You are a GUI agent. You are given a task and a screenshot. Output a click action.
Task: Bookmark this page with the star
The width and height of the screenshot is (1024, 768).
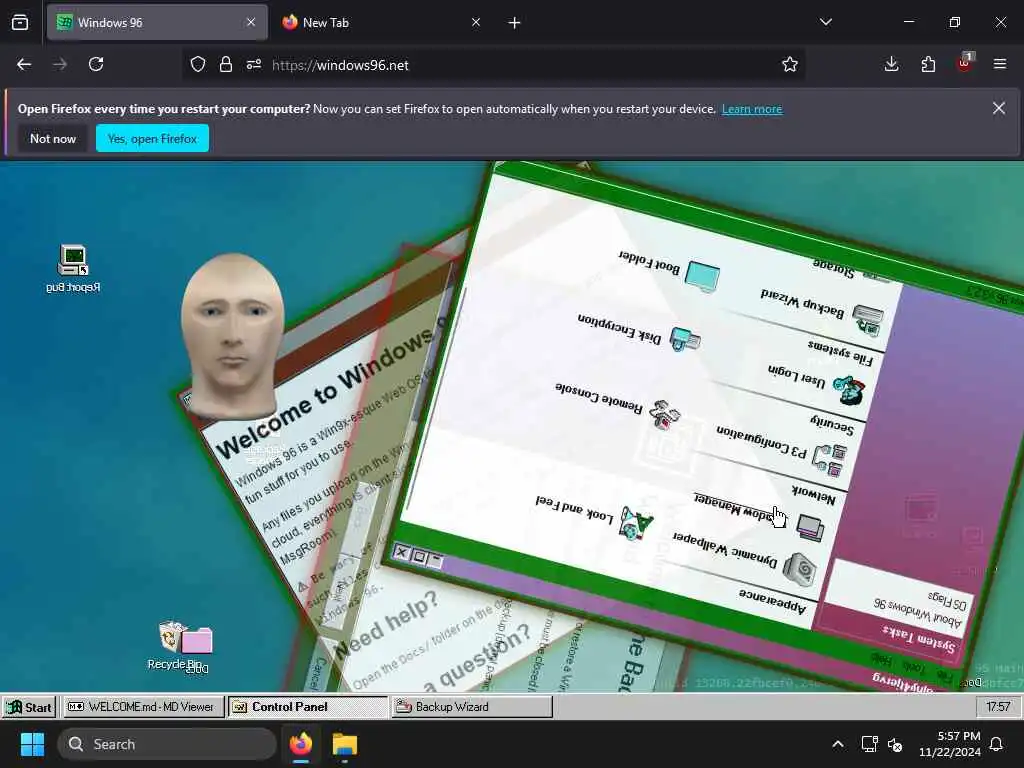790,65
